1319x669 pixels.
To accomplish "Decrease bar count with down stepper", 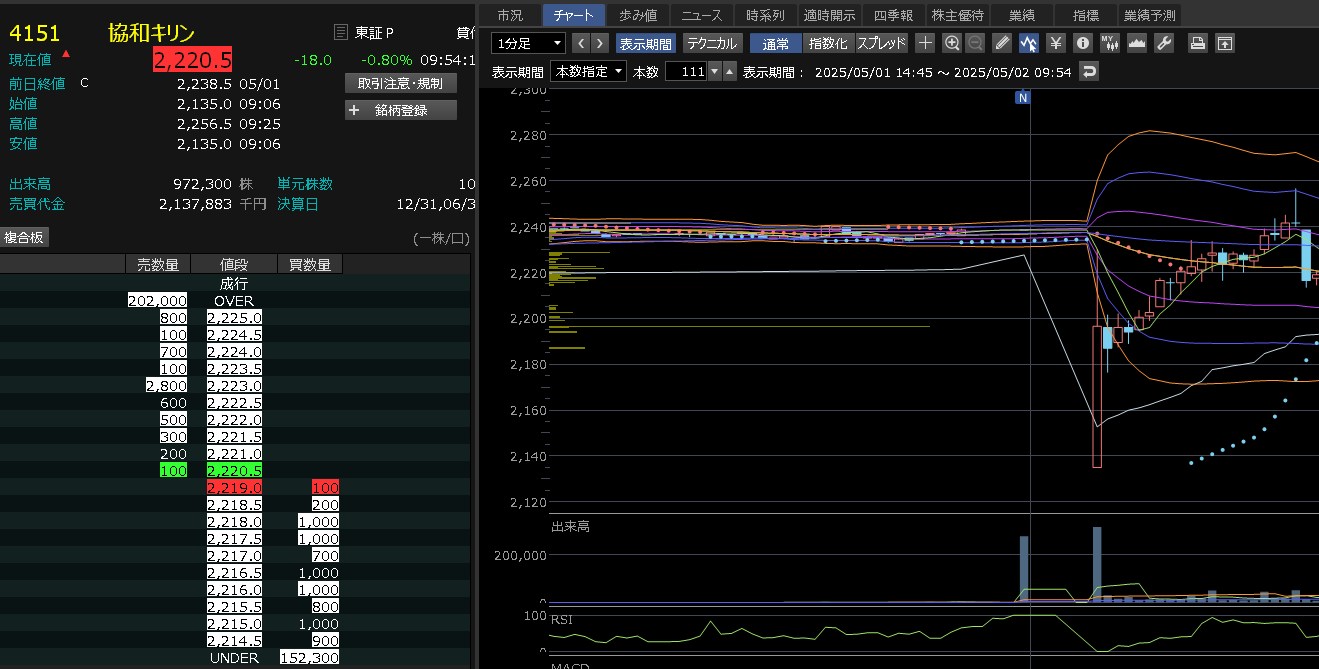I will pyautogui.click(x=714, y=71).
